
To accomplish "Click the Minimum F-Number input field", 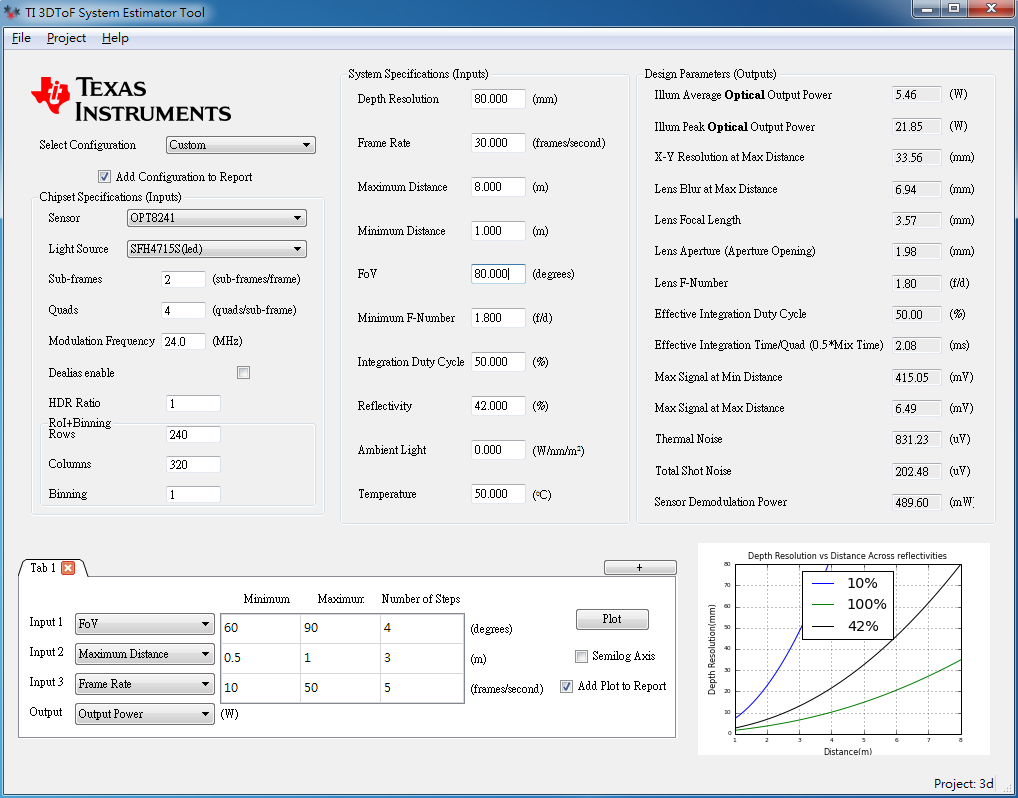I will (x=498, y=318).
